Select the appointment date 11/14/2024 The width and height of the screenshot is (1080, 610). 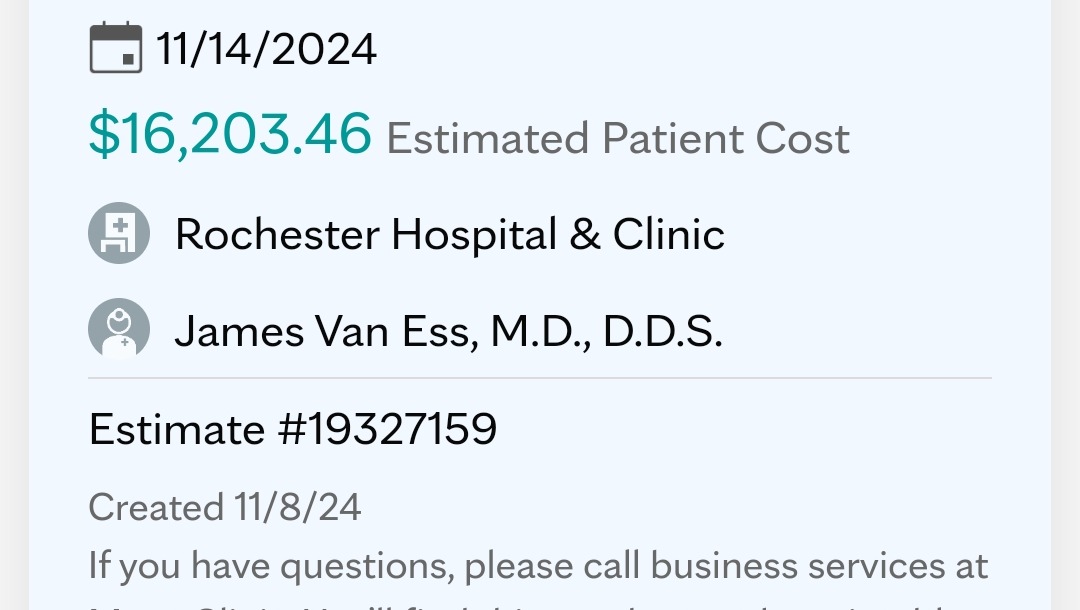coord(266,49)
